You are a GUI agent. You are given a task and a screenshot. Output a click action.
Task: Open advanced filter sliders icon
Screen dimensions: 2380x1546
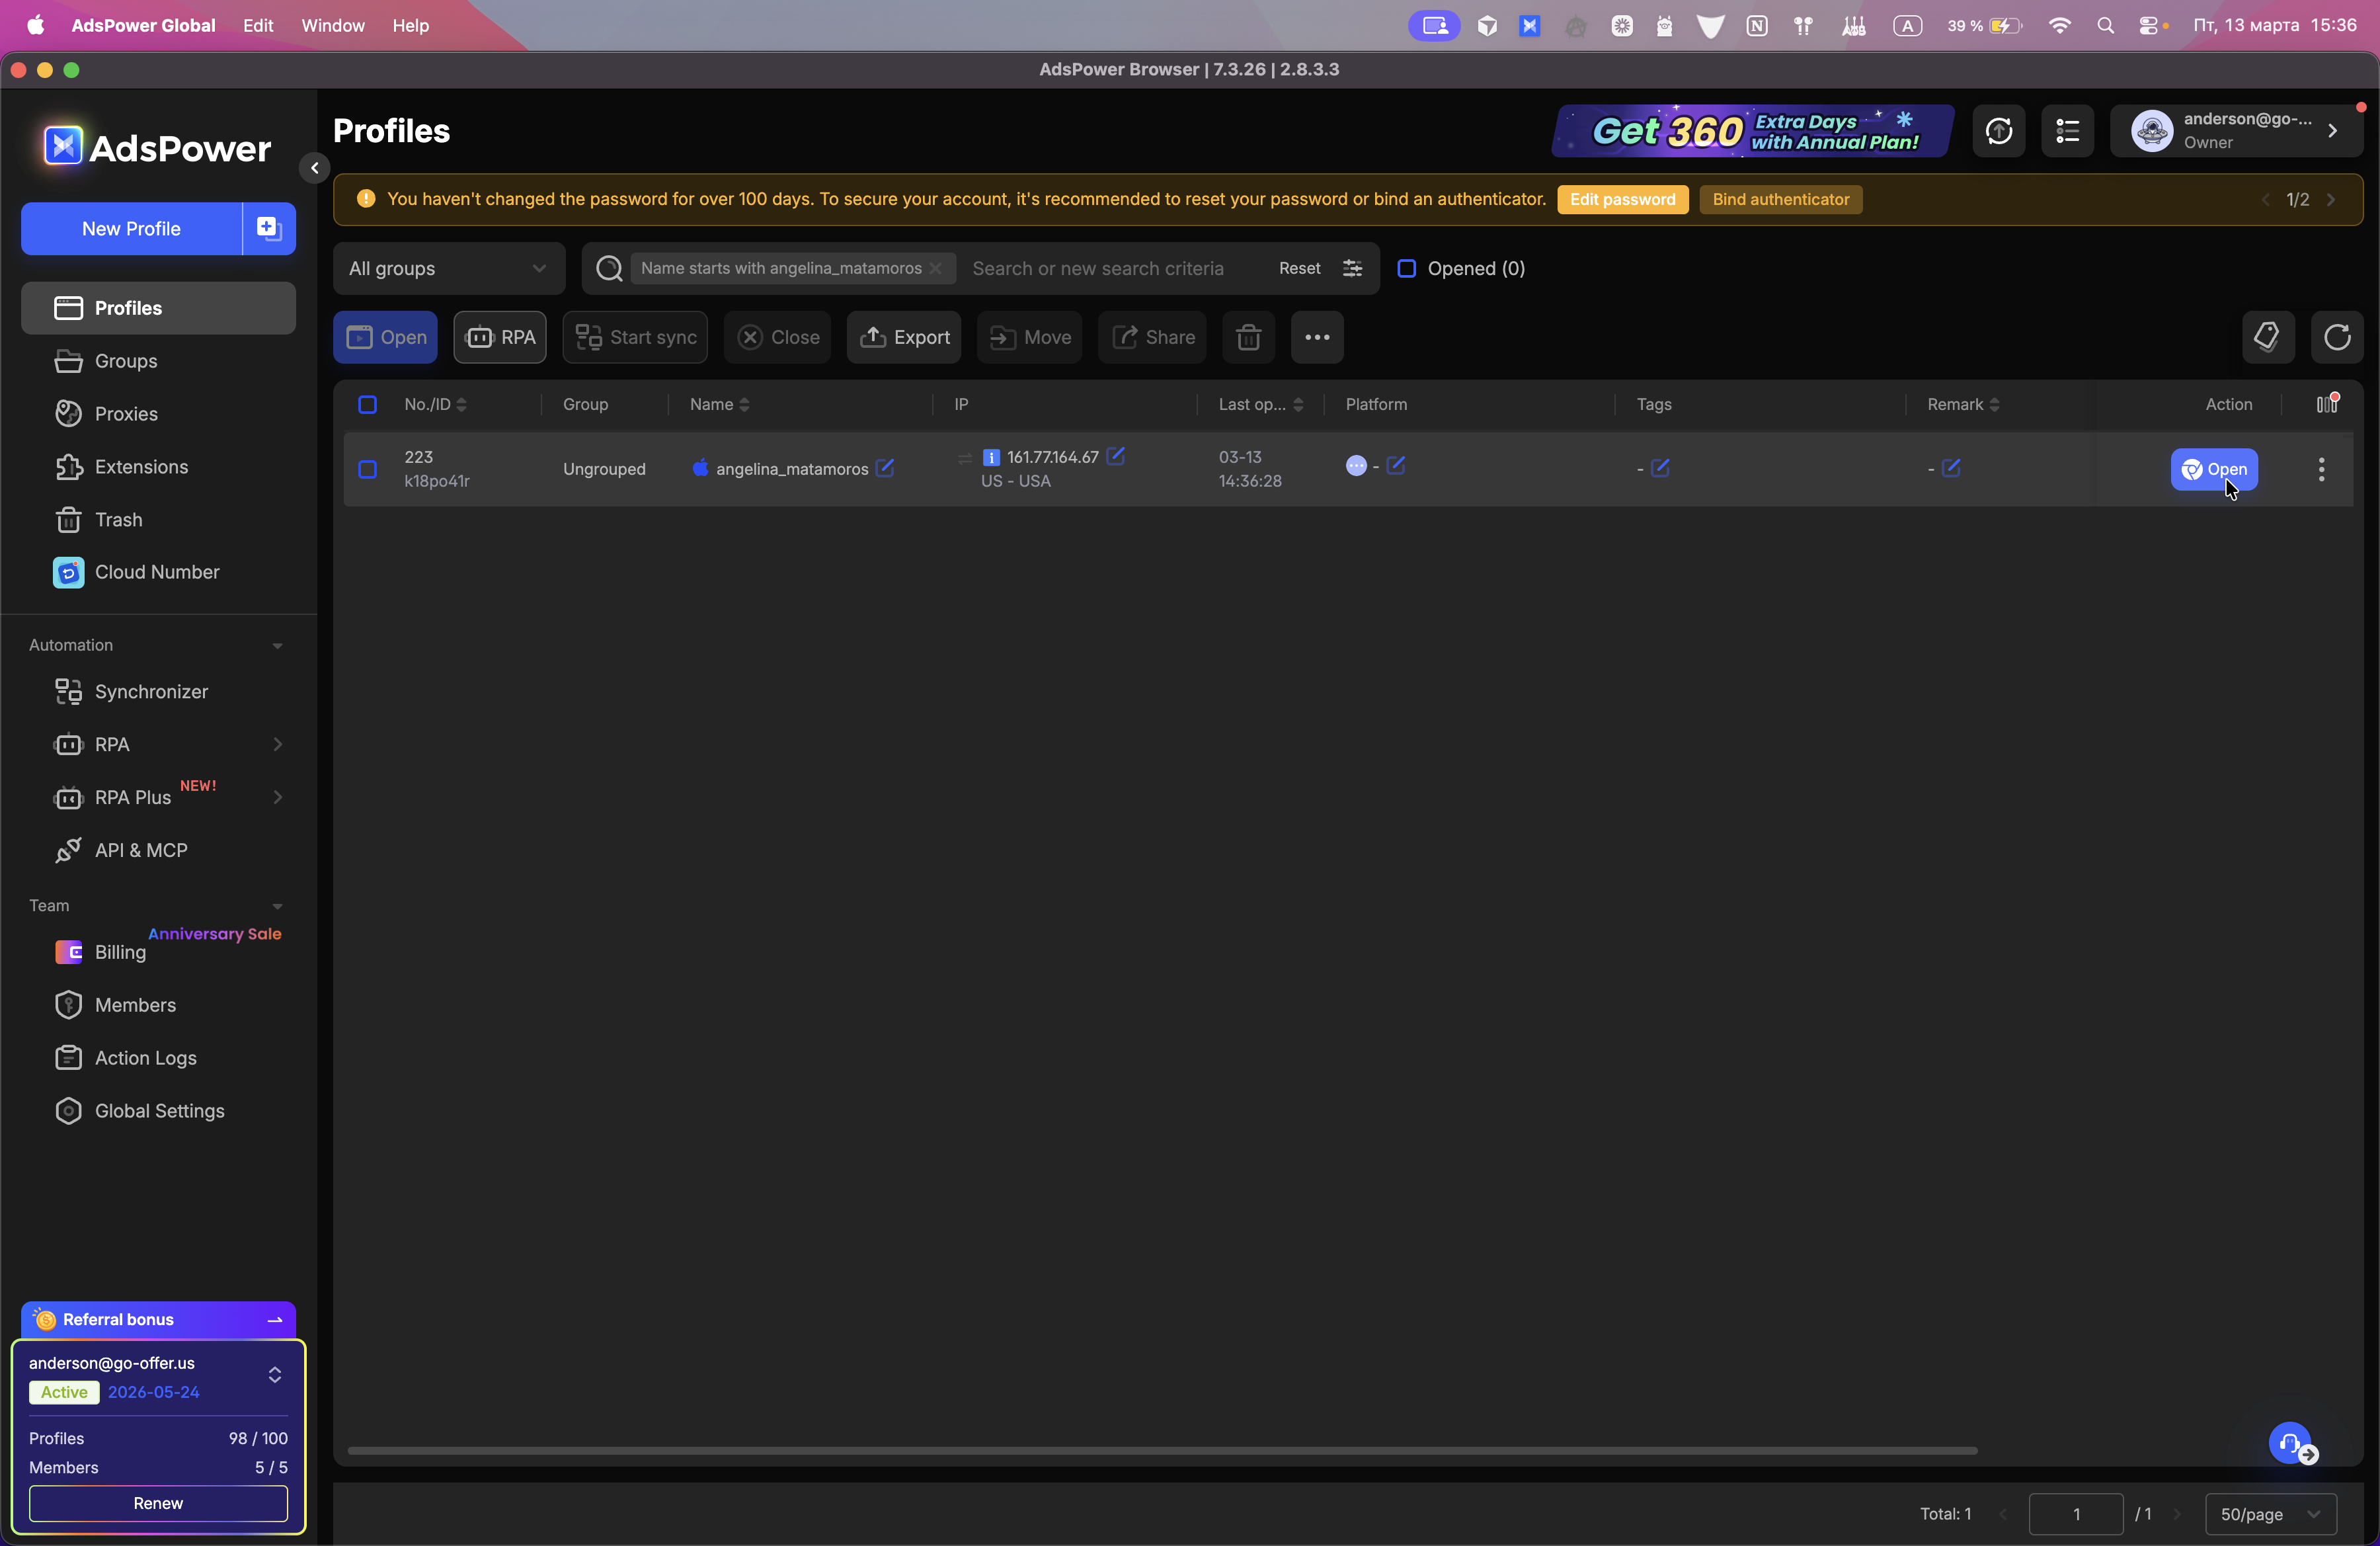(x=1352, y=268)
